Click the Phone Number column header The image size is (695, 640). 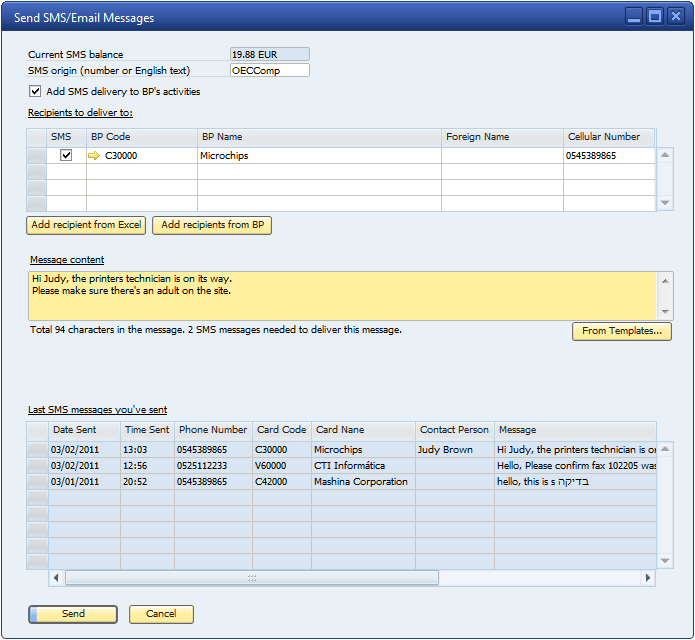click(x=213, y=430)
